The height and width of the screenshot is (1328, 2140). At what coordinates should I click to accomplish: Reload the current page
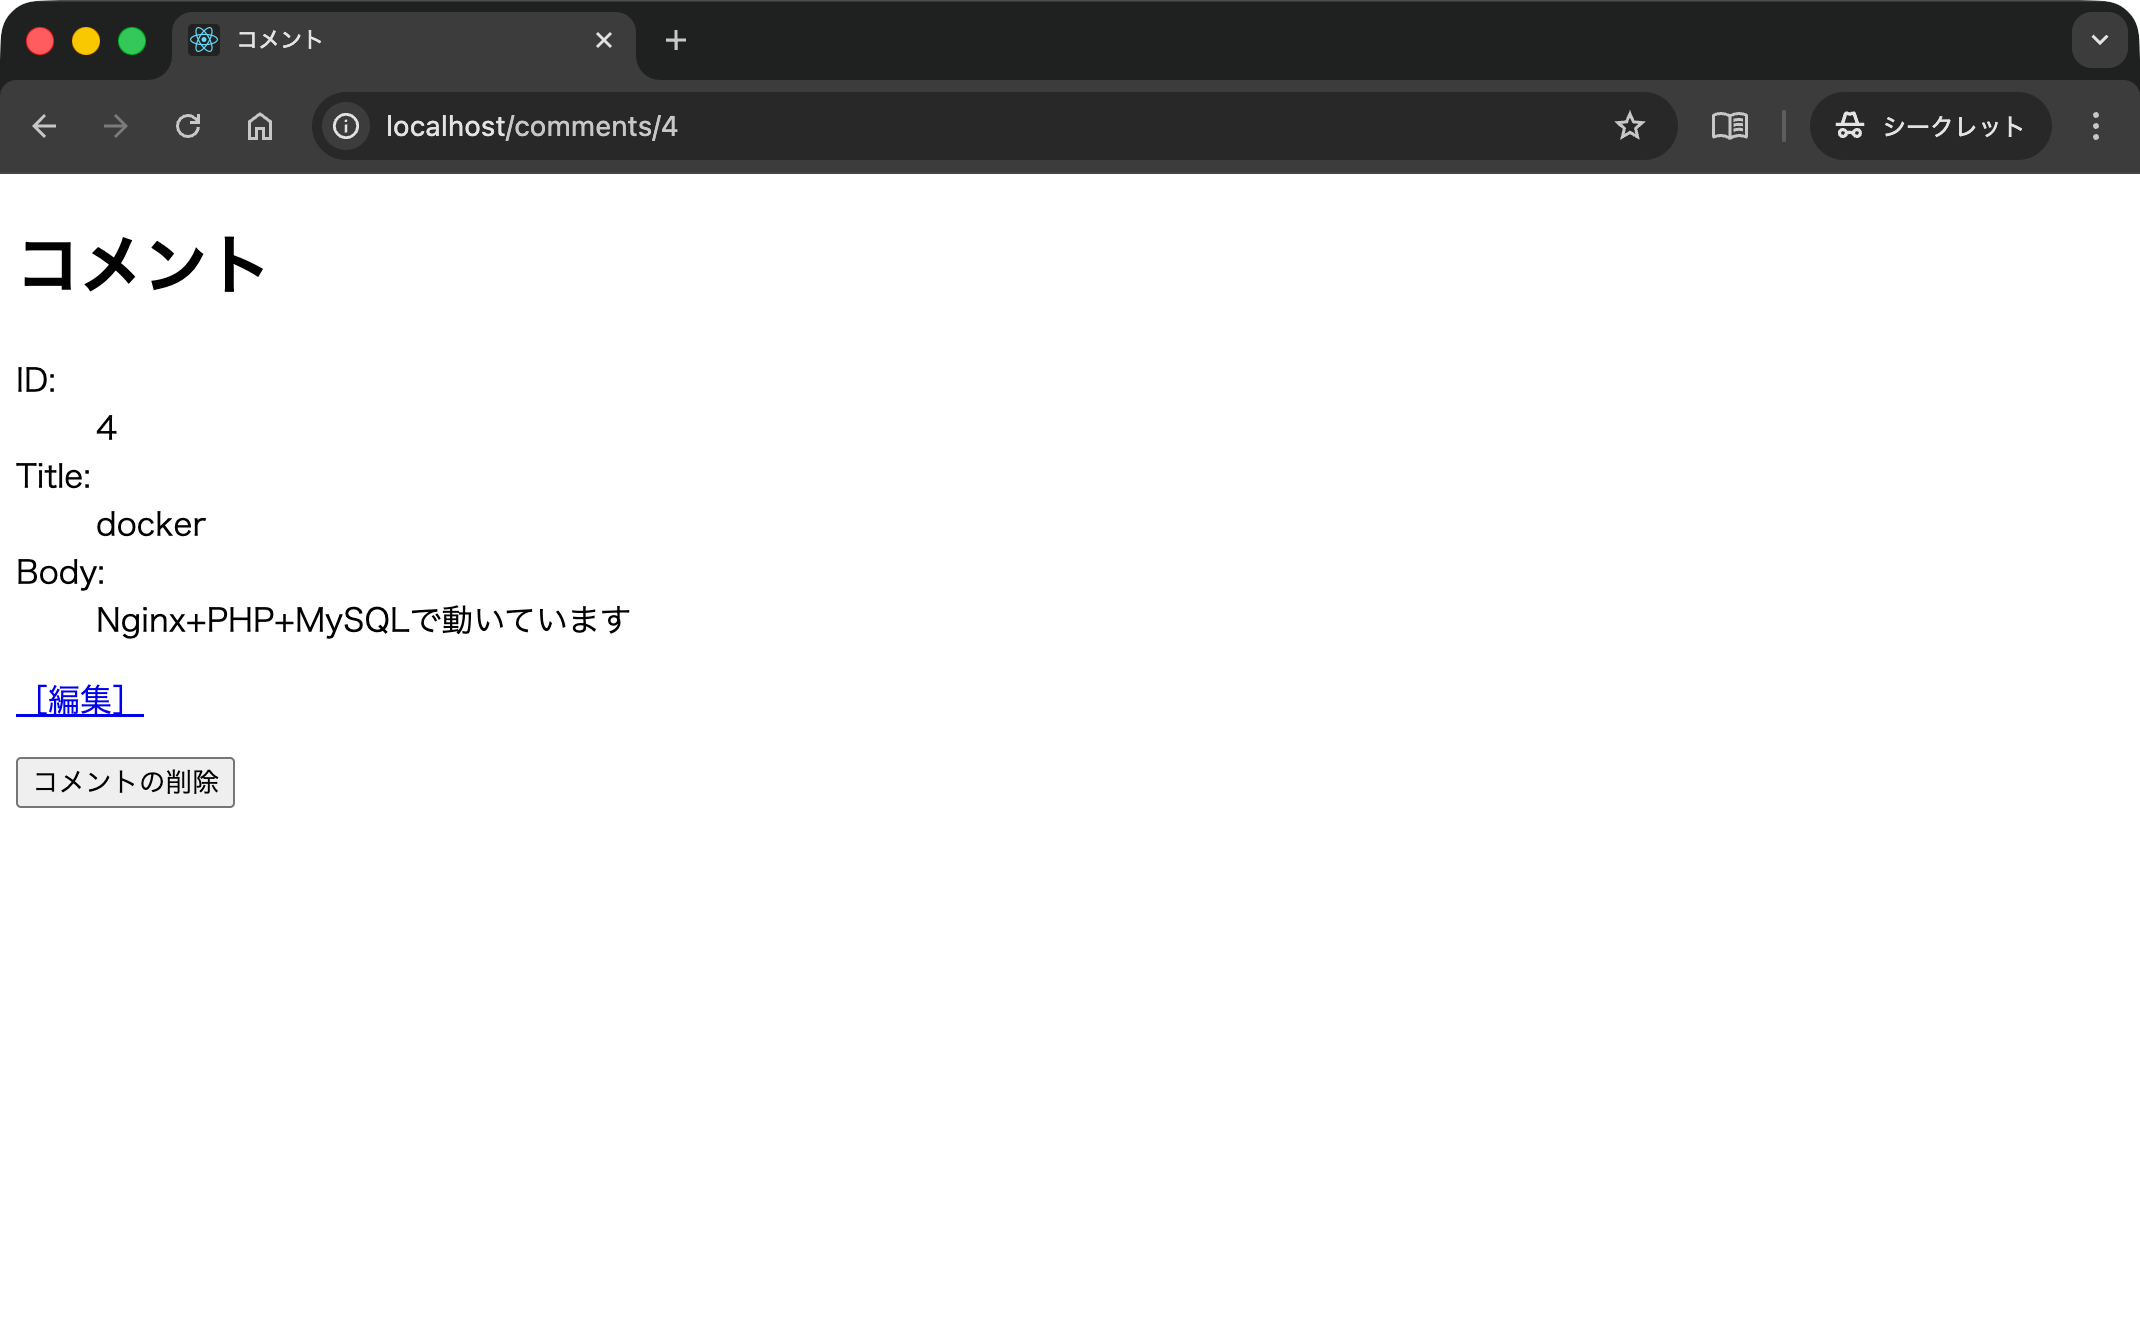click(x=189, y=126)
